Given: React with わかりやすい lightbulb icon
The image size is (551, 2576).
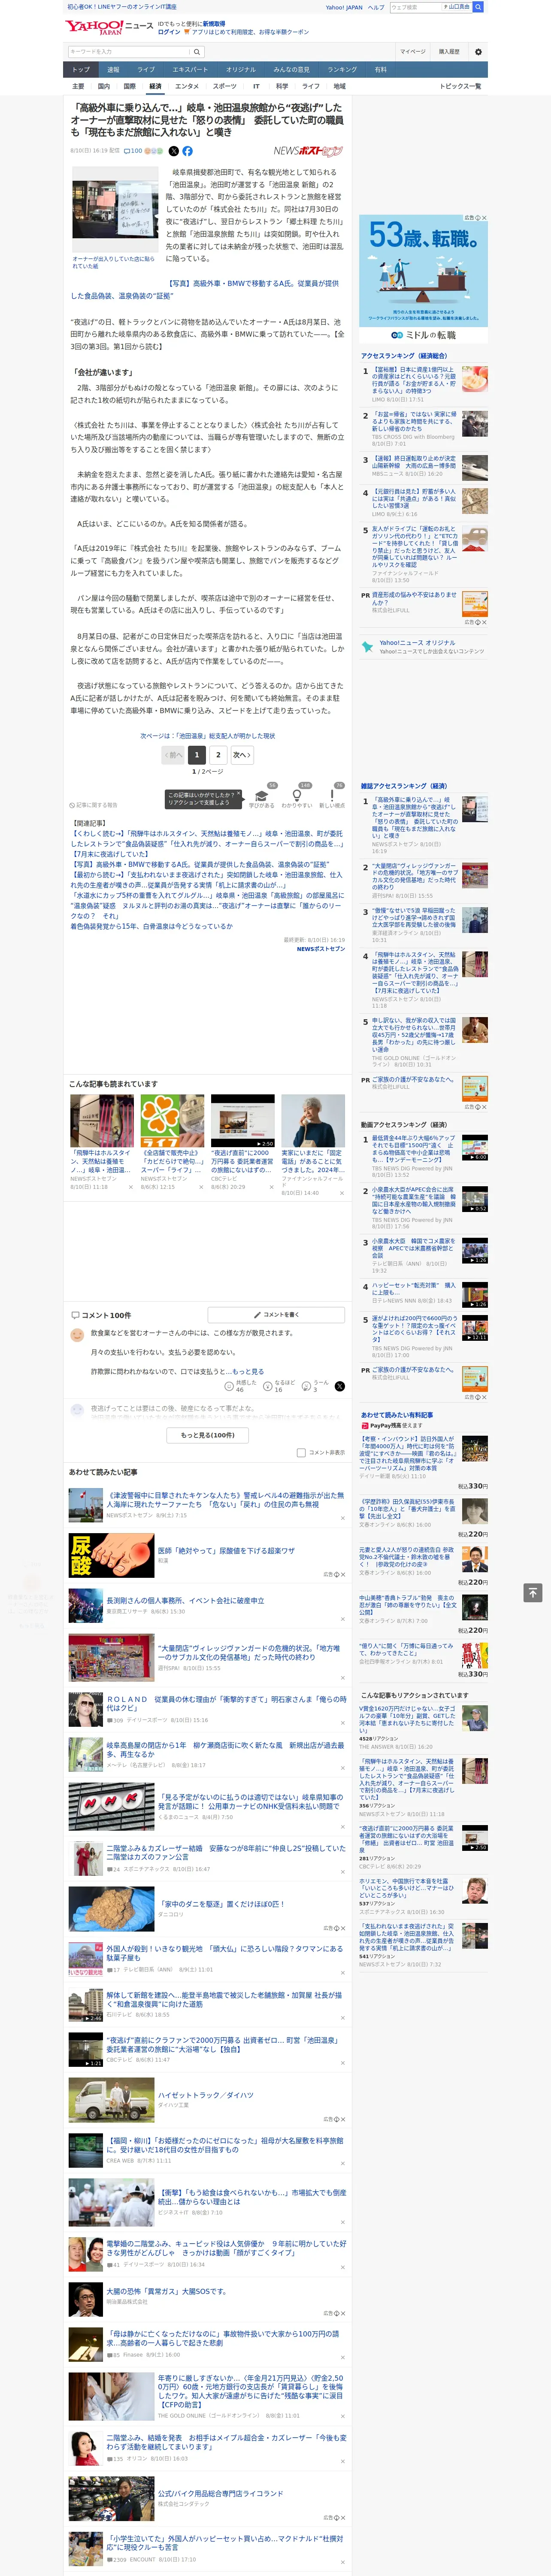Looking at the screenshot, I should click(x=297, y=797).
